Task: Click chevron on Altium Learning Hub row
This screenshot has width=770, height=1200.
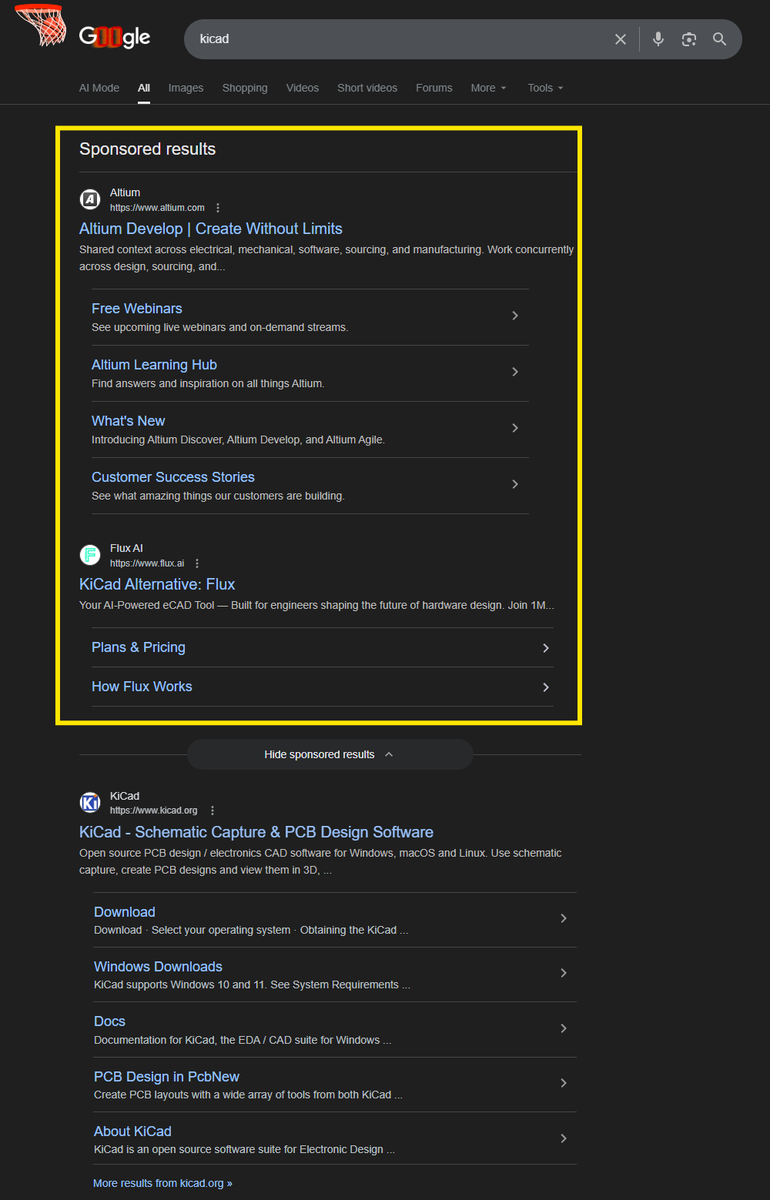Action: pyautogui.click(x=515, y=372)
